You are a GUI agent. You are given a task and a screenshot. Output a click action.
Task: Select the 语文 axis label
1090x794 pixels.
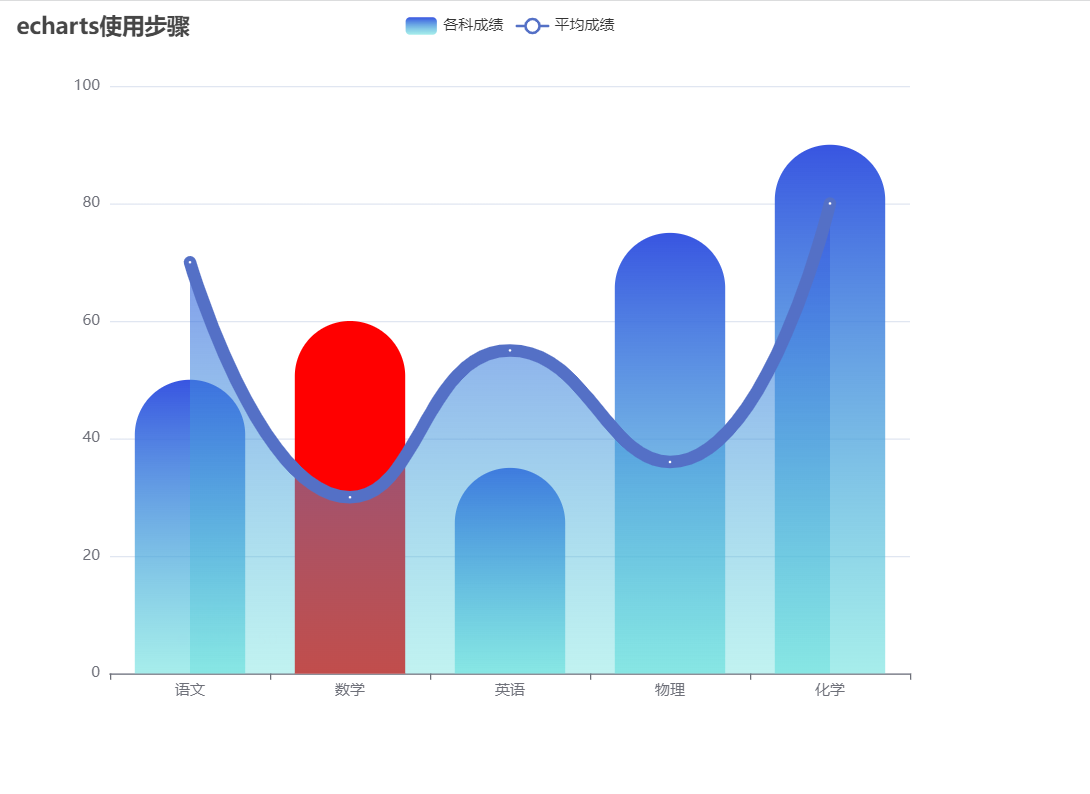[x=190, y=690]
